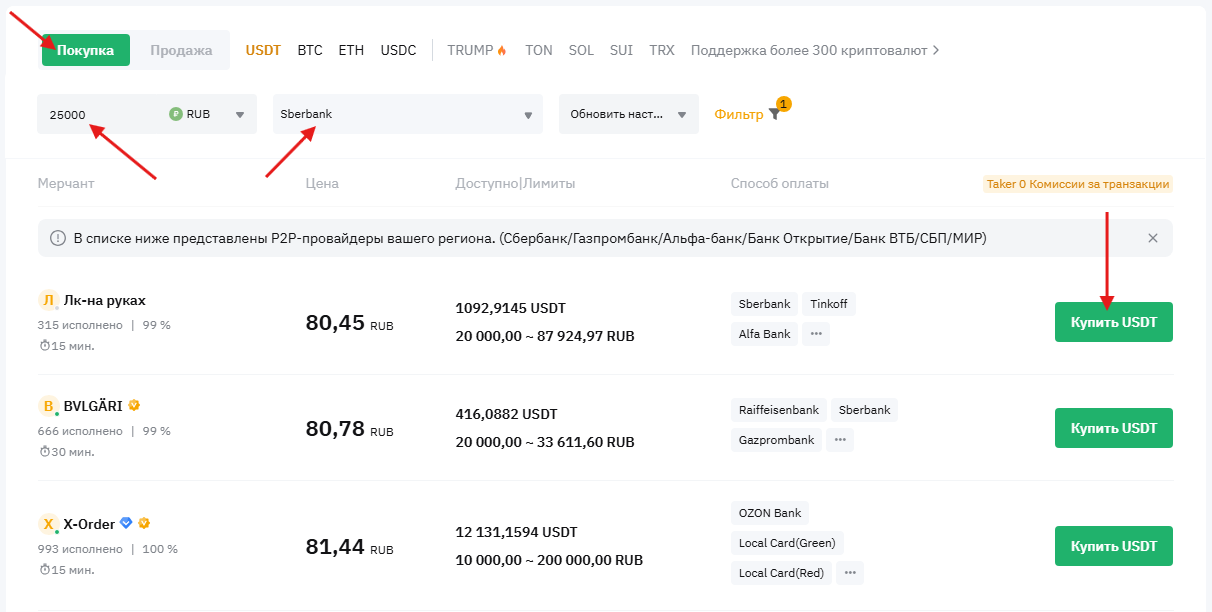Show more payment methods for X-Order
1212x612 pixels.
(x=850, y=573)
